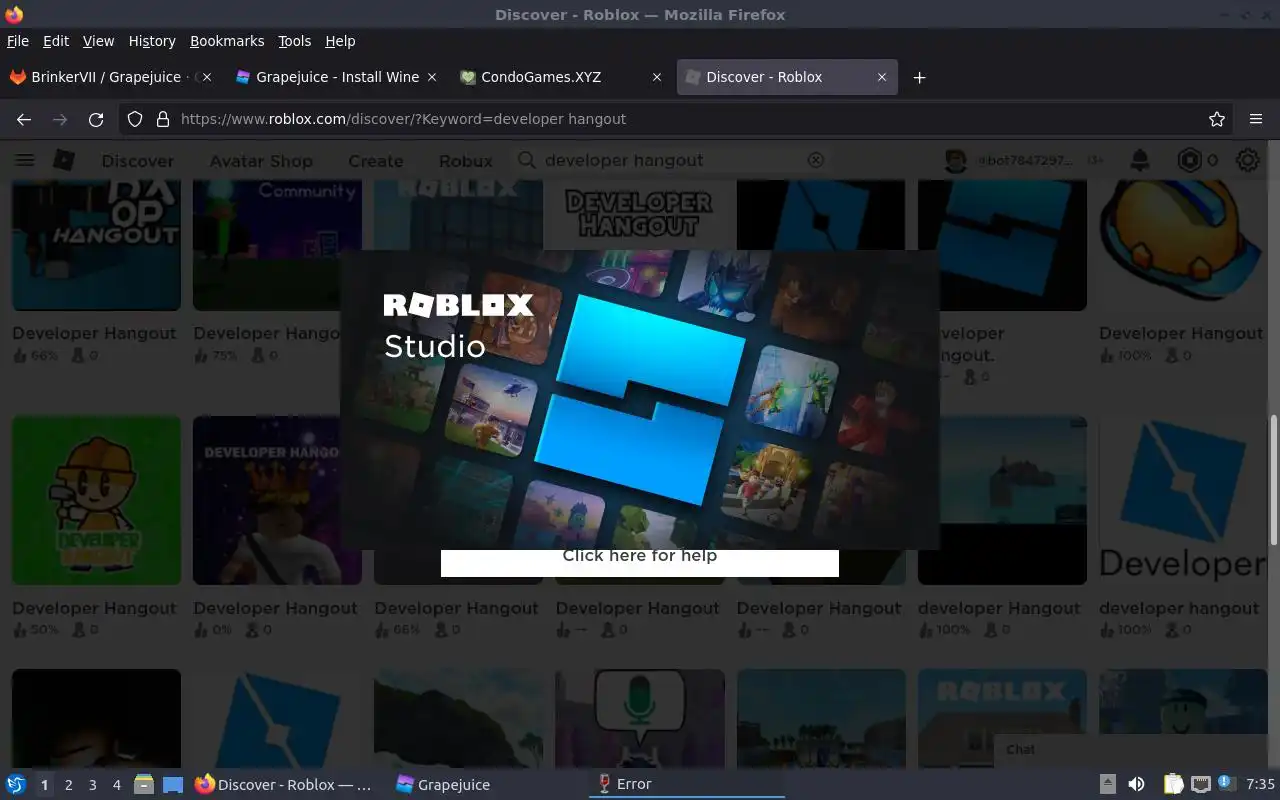Click the Roblox Studio splash window
The width and height of the screenshot is (1280, 800).
640,400
